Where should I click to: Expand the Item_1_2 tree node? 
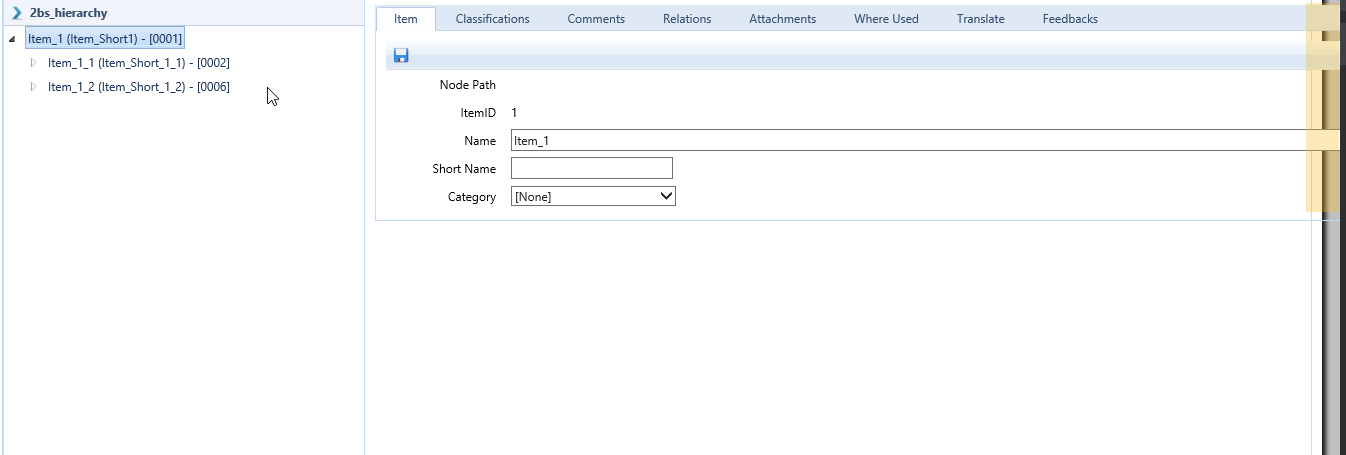[x=33, y=87]
